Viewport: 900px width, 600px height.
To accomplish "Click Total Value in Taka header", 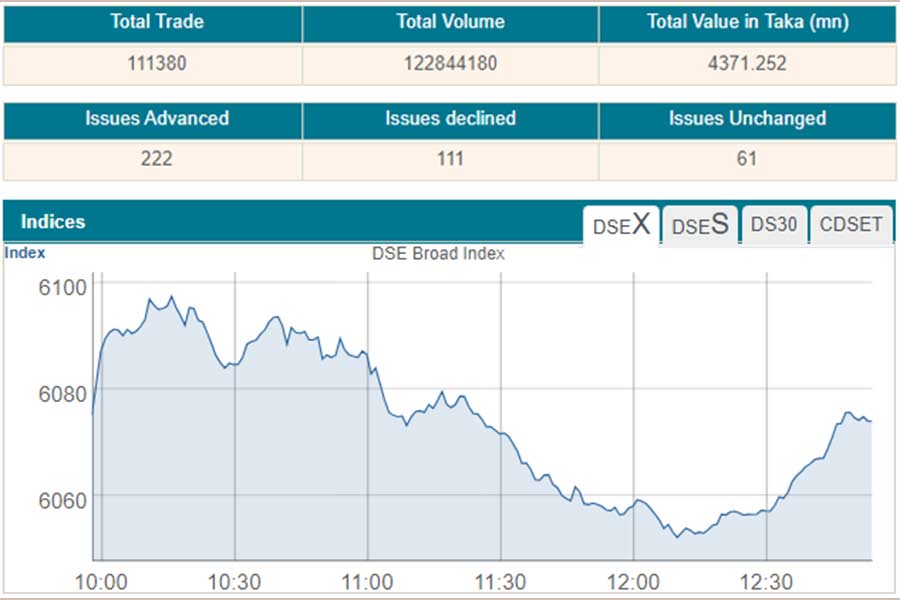I will [x=746, y=22].
